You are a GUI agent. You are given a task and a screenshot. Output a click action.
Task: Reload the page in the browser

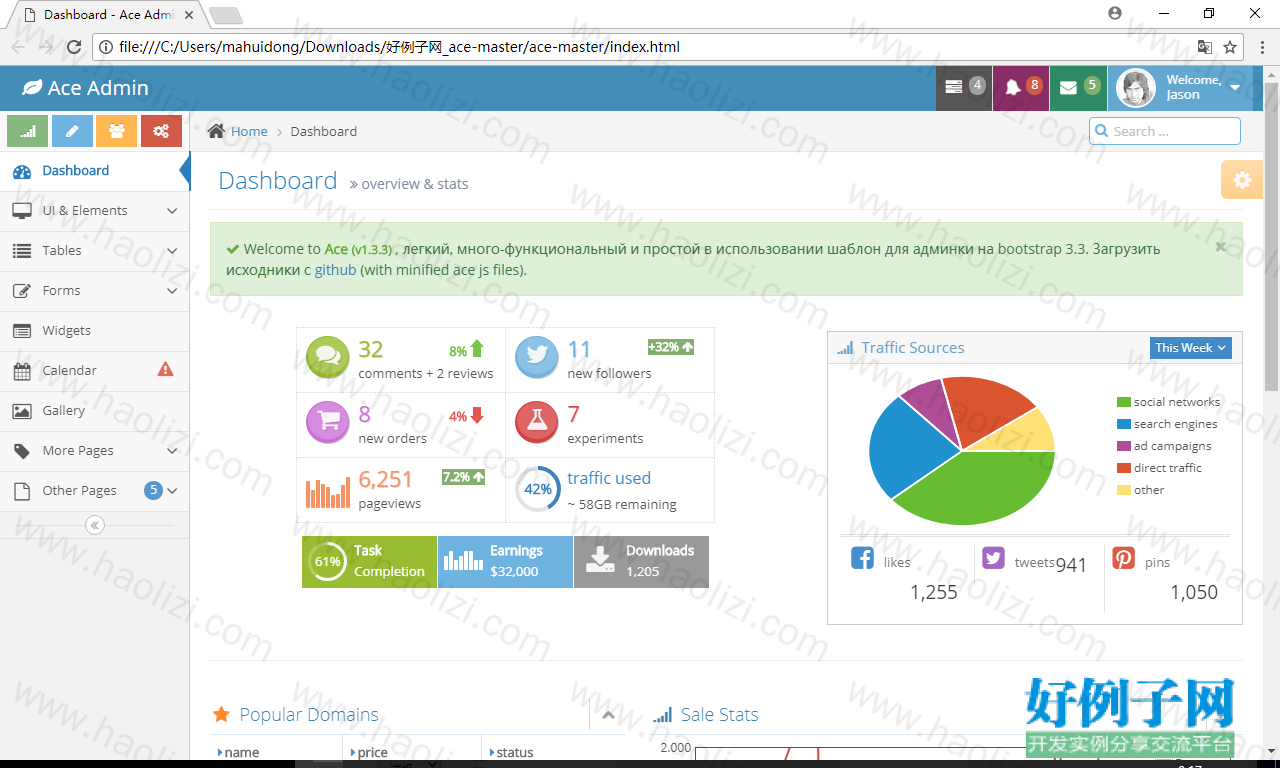tap(74, 47)
